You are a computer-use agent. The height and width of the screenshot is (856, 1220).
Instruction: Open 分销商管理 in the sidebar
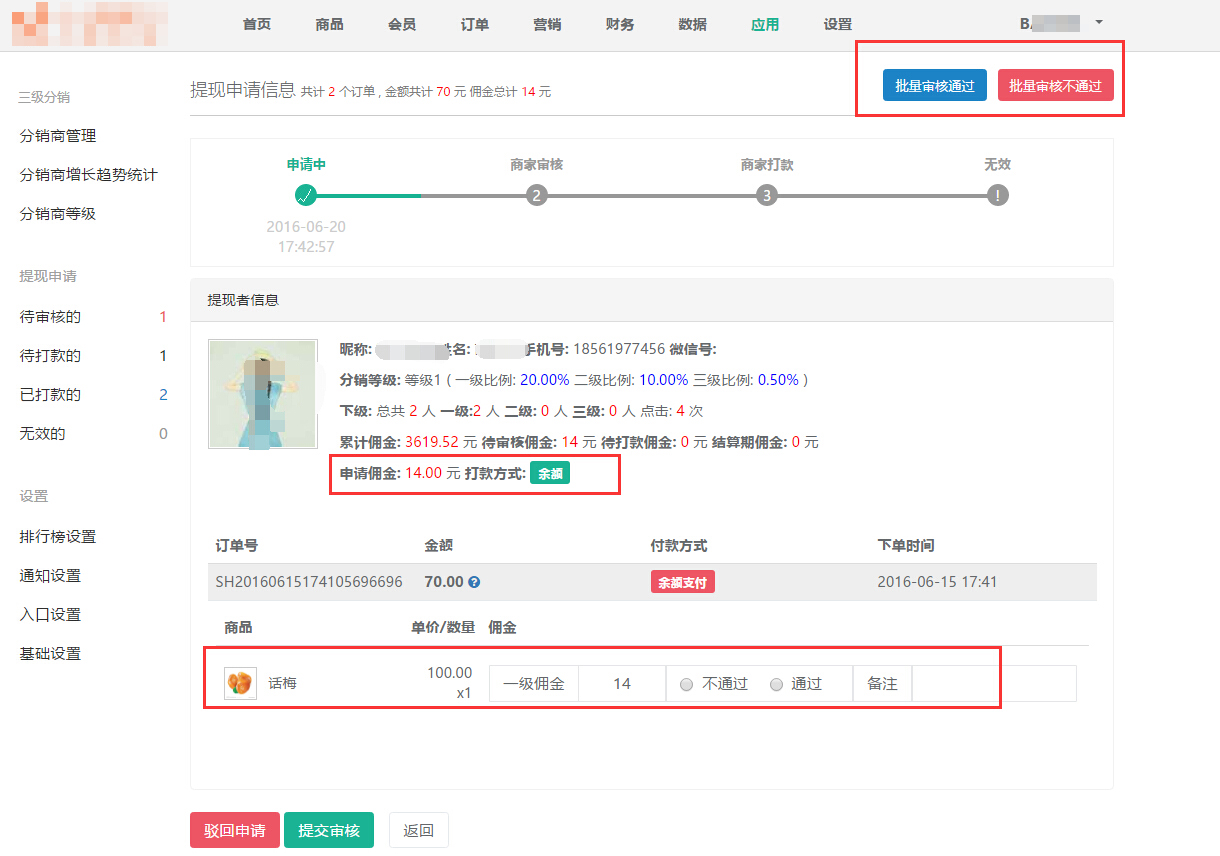(x=58, y=136)
